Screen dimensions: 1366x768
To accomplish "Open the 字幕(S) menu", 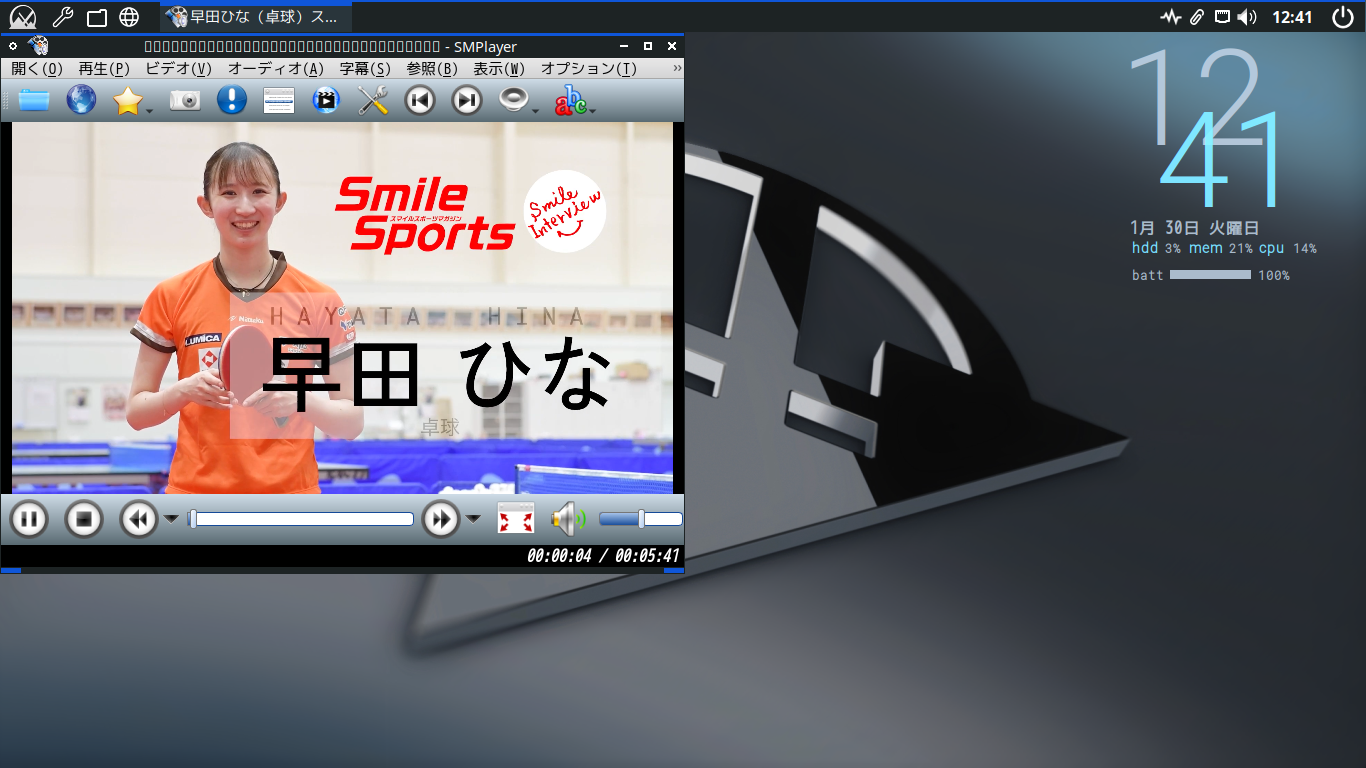I will tap(365, 68).
